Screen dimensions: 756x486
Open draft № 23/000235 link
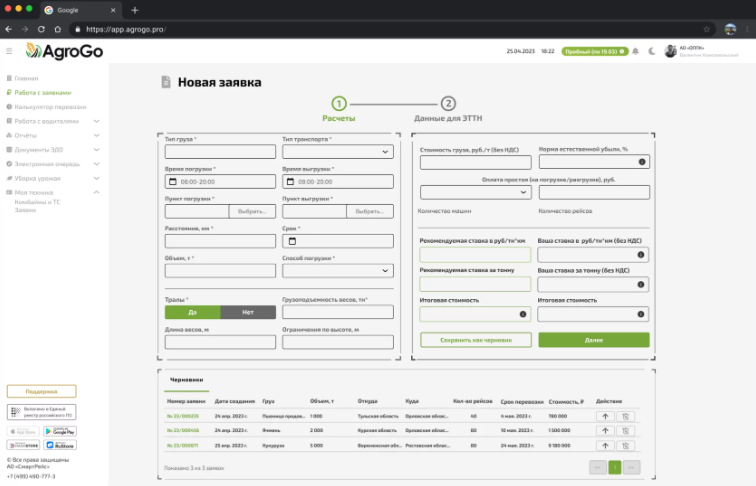tap(183, 416)
